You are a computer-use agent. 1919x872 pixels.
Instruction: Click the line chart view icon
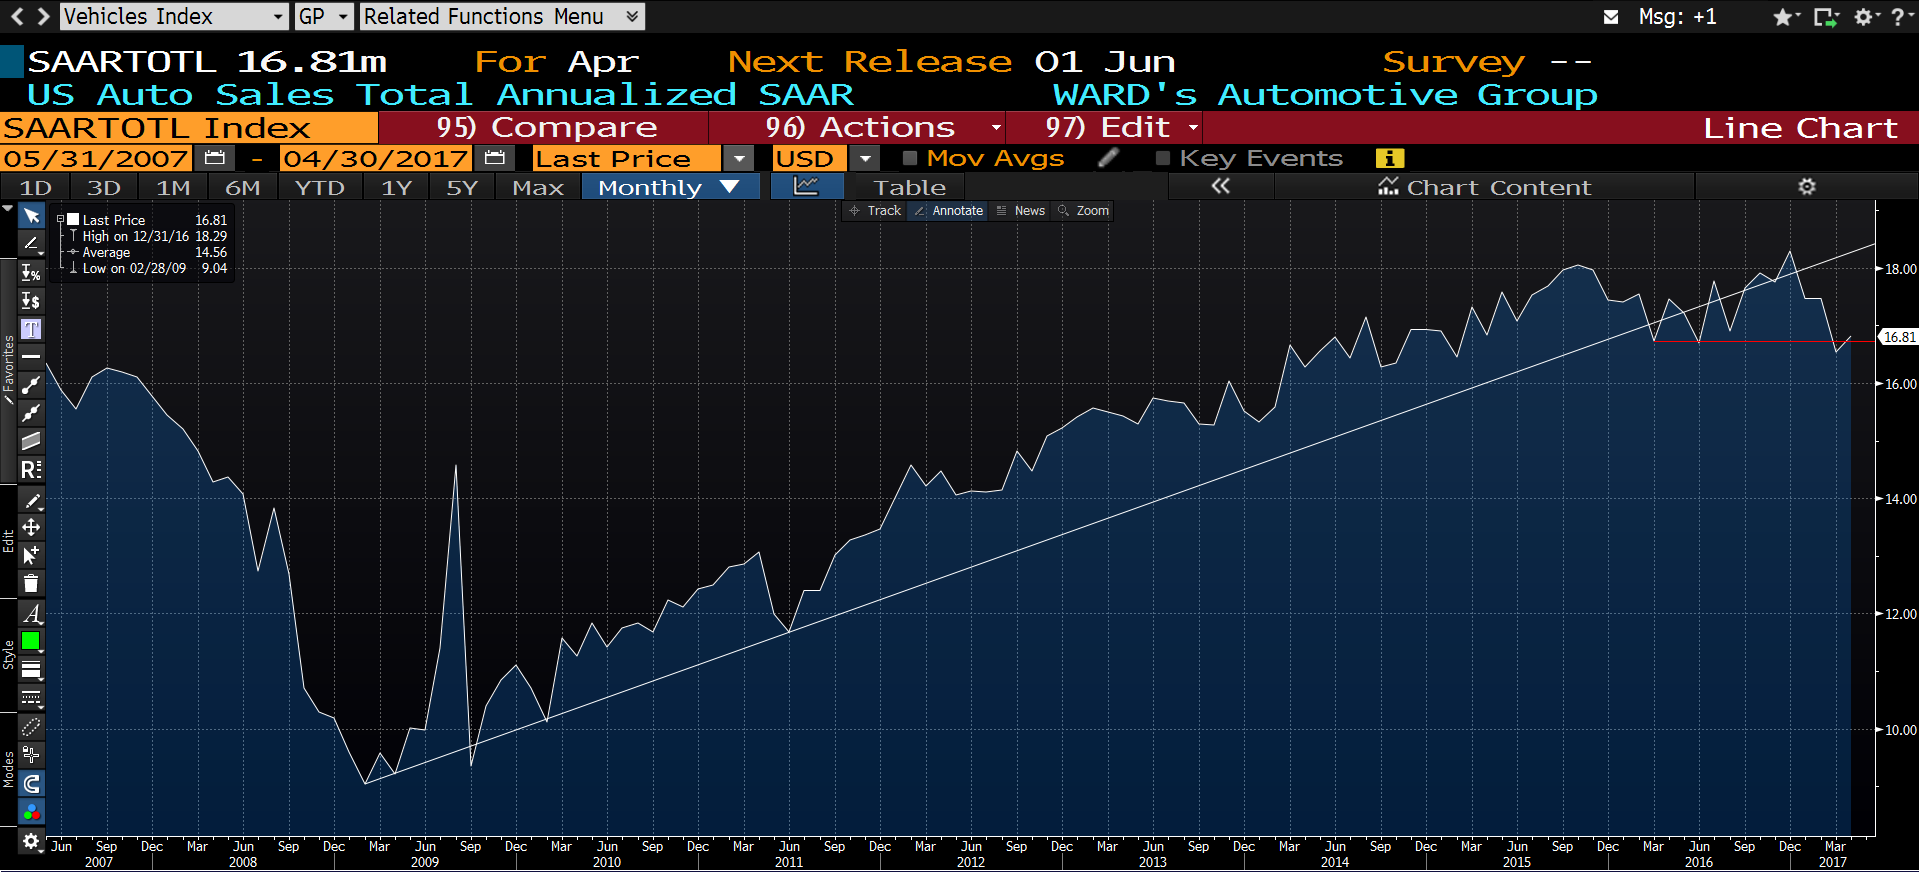click(x=806, y=187)
